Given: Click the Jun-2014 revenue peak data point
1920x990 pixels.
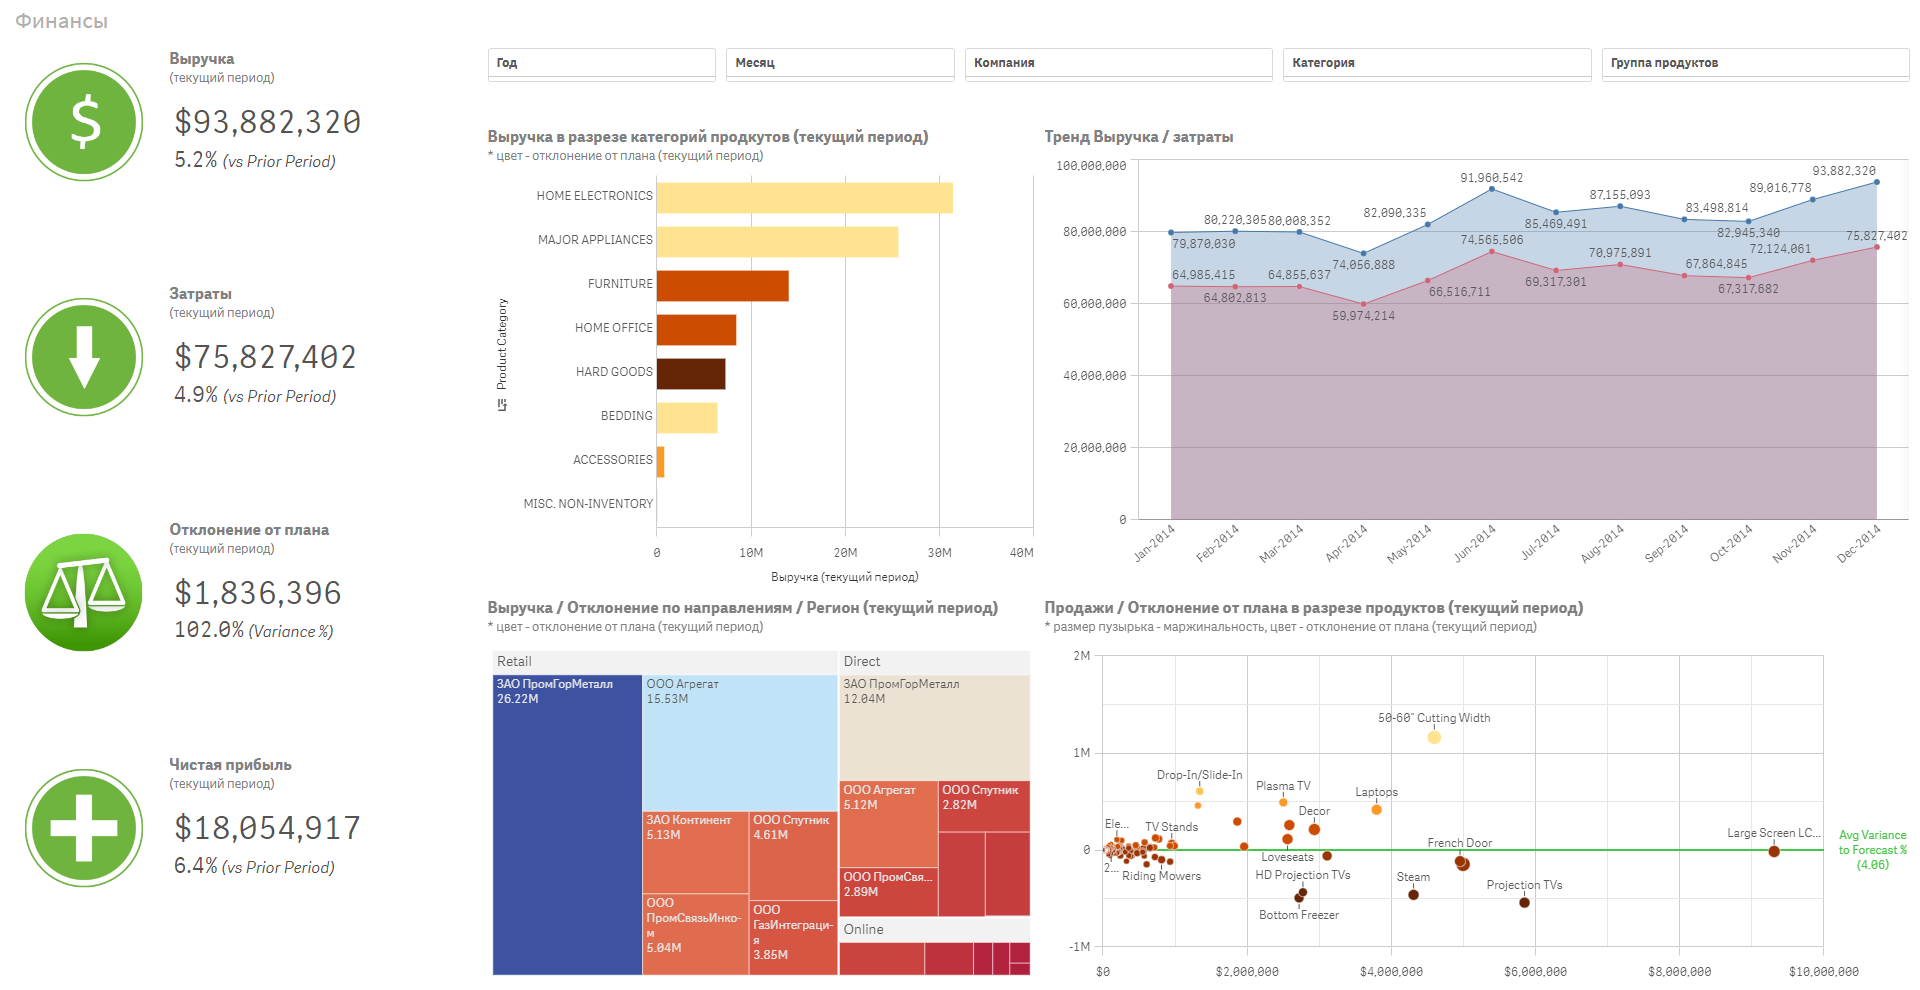Looking at the screenshot, I should click(1492, 189).
